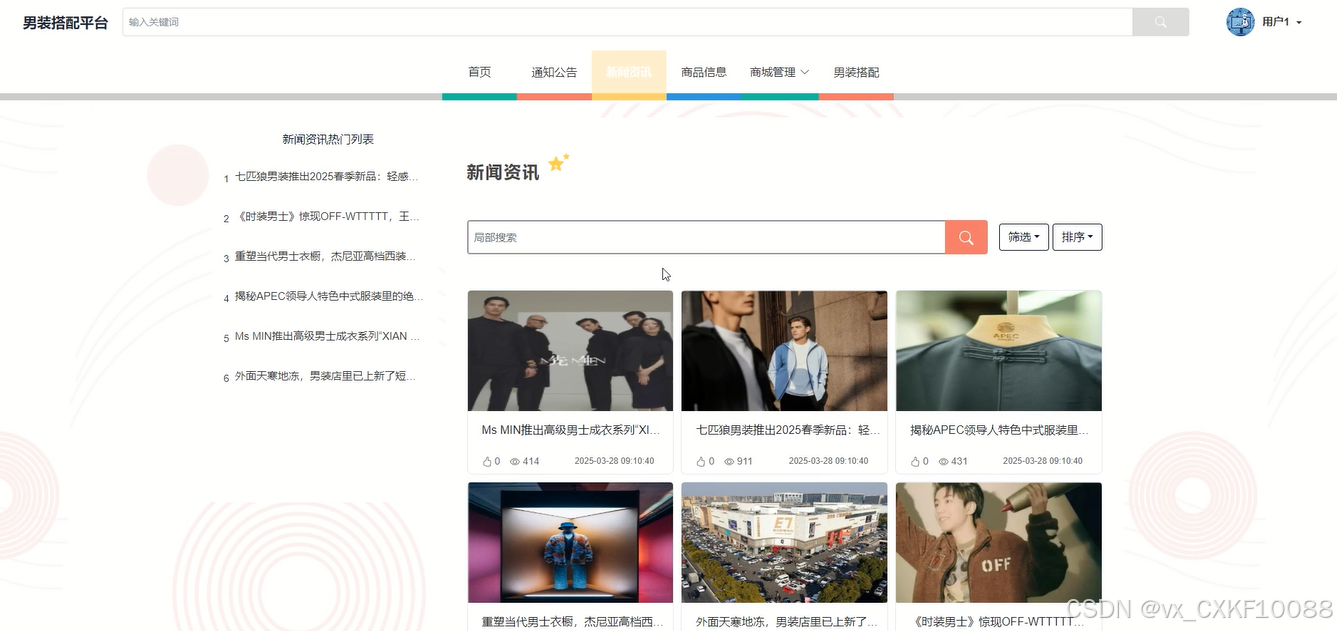Expand the 商城管理 menu
The height and width of the screenshot is (631, 1337).
(x=780, y=72)
